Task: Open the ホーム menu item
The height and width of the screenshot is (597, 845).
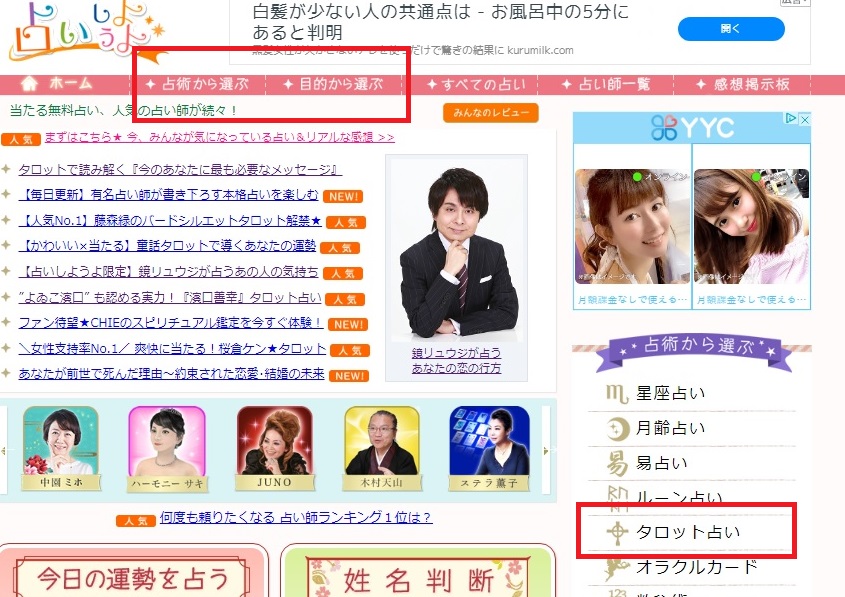Action: (x=71, y=84)
